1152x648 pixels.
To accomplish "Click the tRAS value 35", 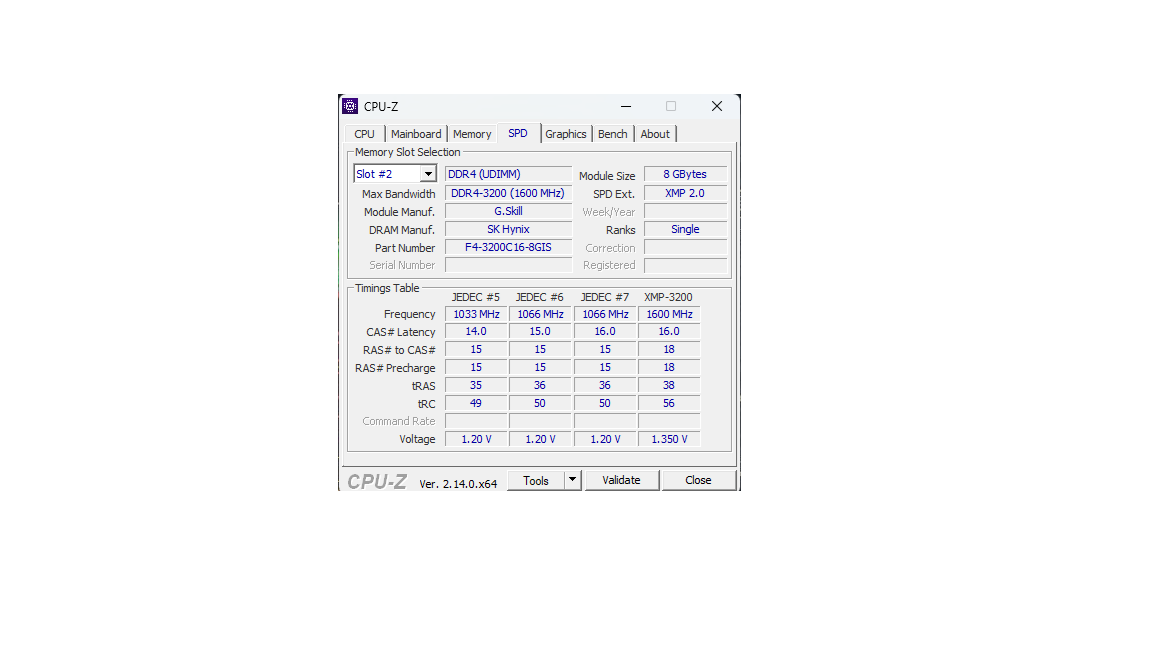I will 476,385.
